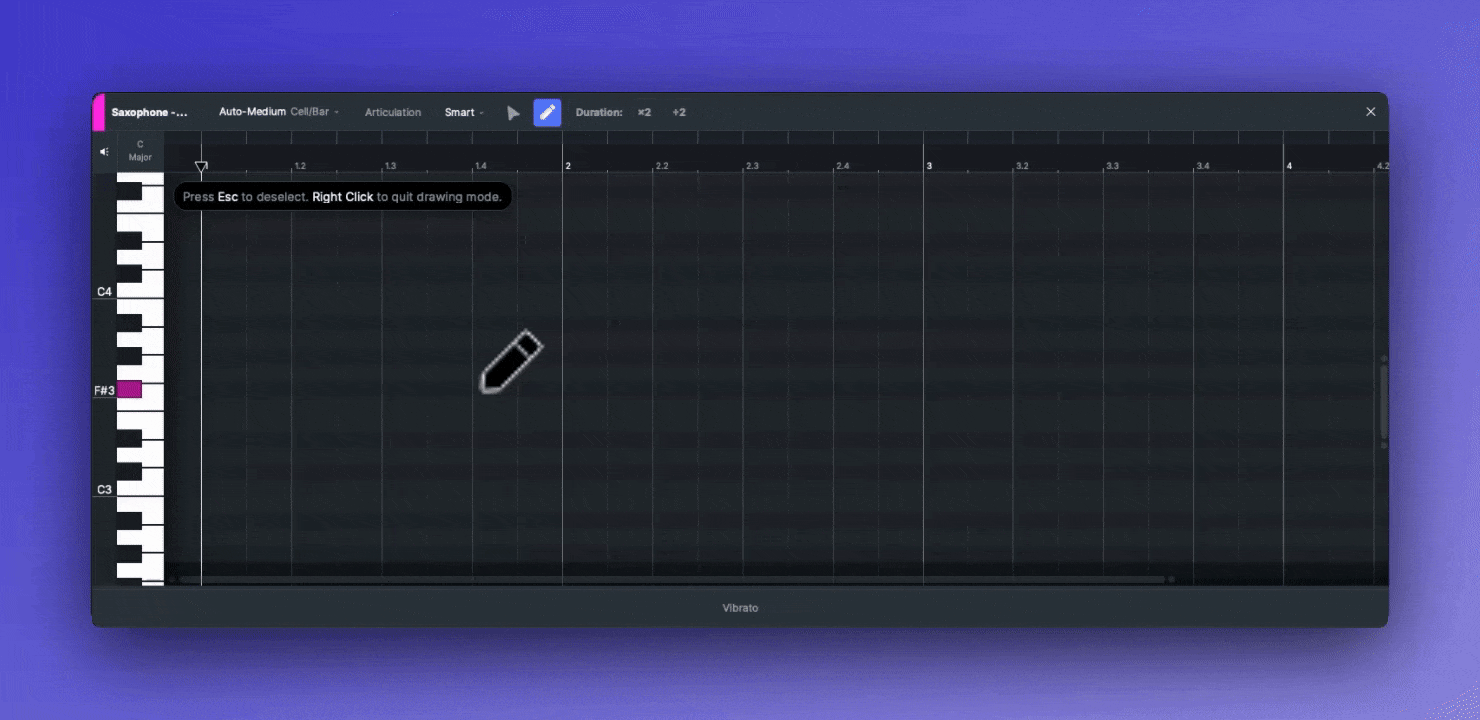Select the pointer selection tool

point(513,113)
